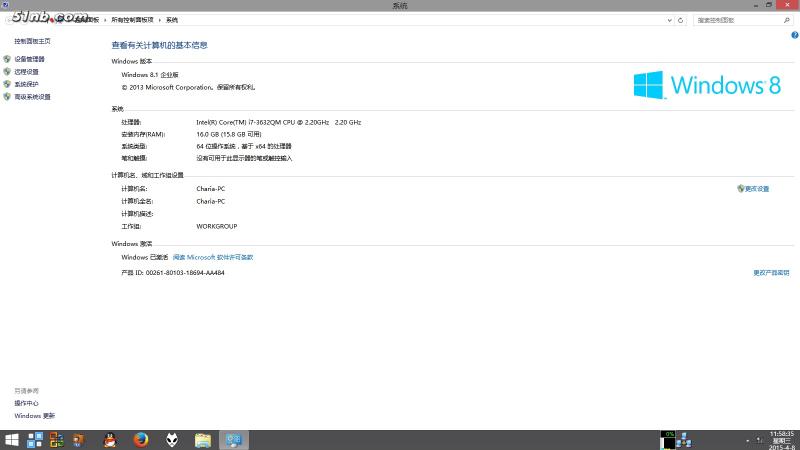Screen dimensions: 800x450
Task: Click 更改设置 (Change settings) link
Action: coord(757,189)
